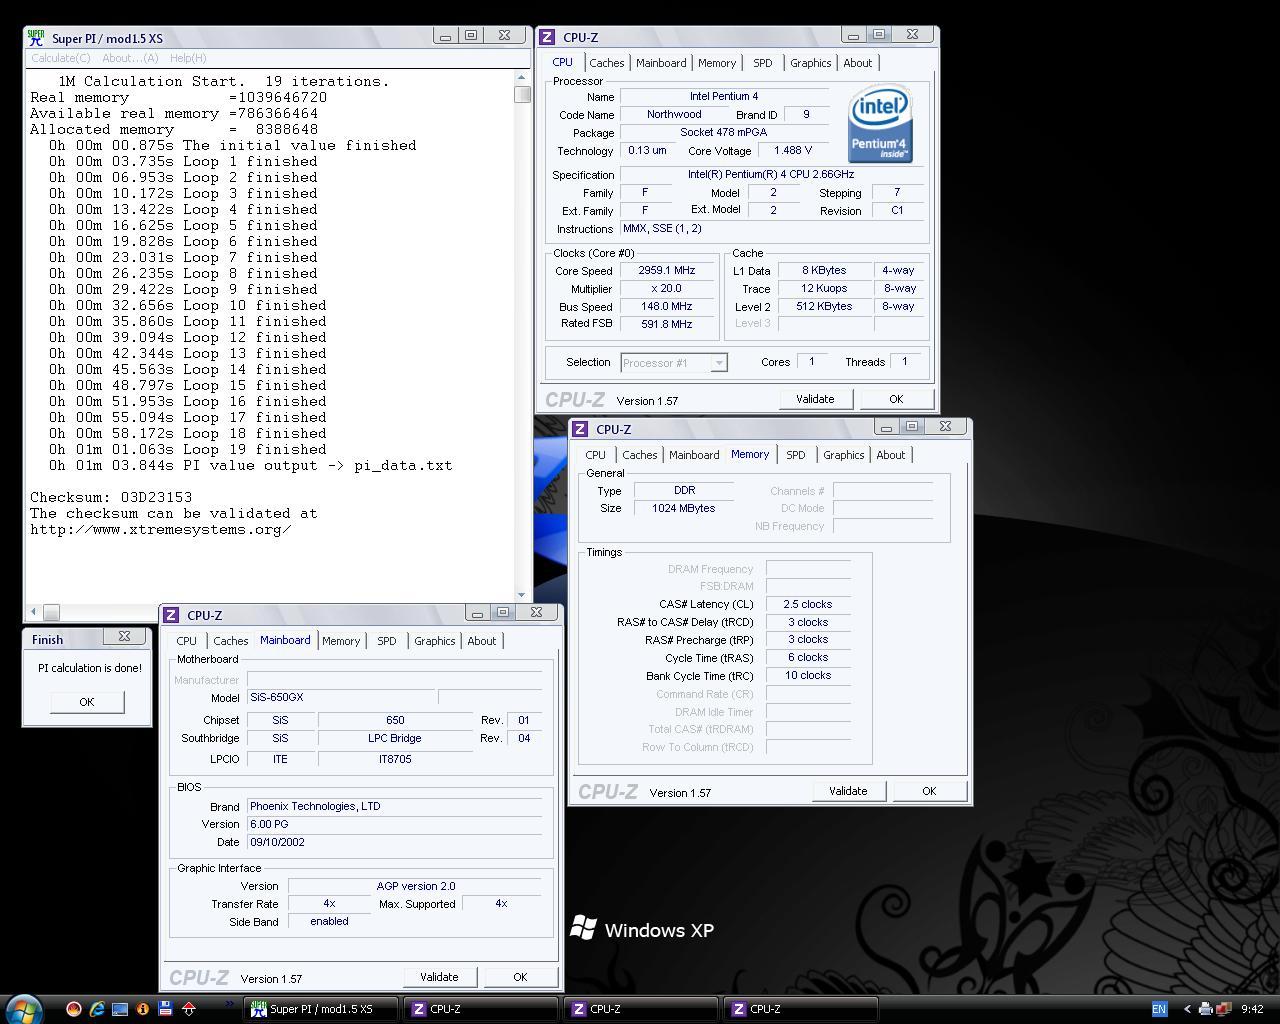This screenshot has width=1280, height=1024.
Task: Click Super PI vertical scrollbar up arrow
Action: point(522,77)
